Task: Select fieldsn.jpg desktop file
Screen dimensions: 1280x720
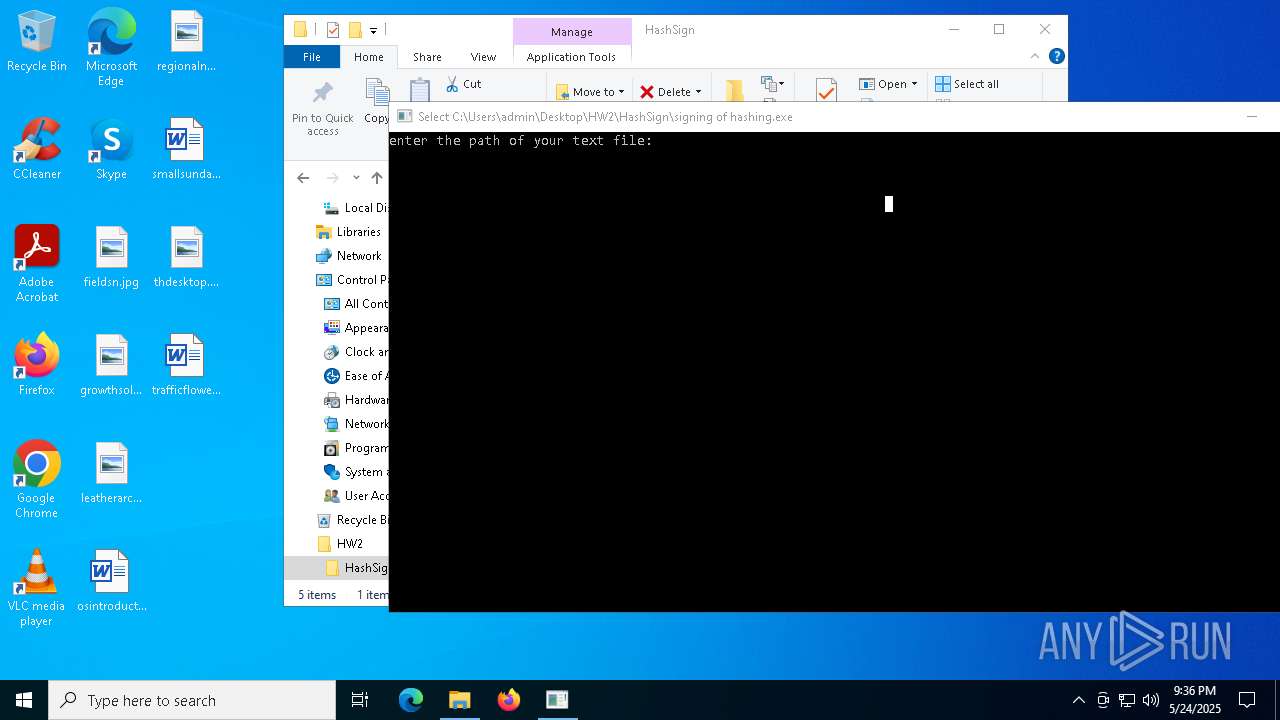Action: click(111, 257)
